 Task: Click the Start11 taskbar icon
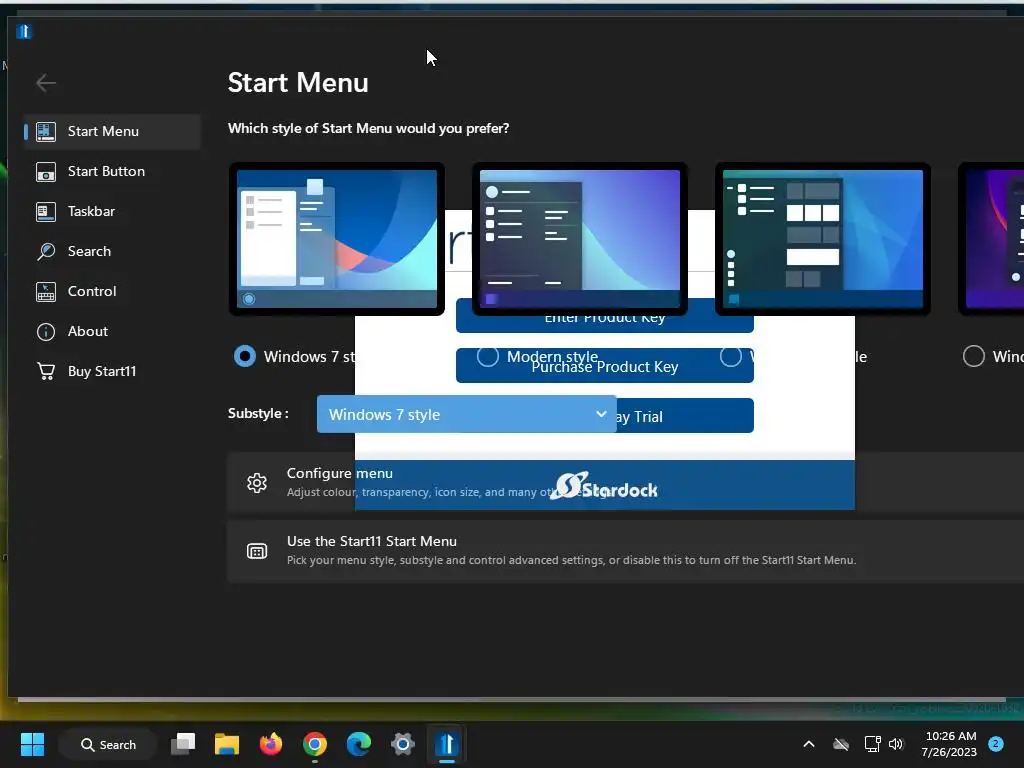447,744
